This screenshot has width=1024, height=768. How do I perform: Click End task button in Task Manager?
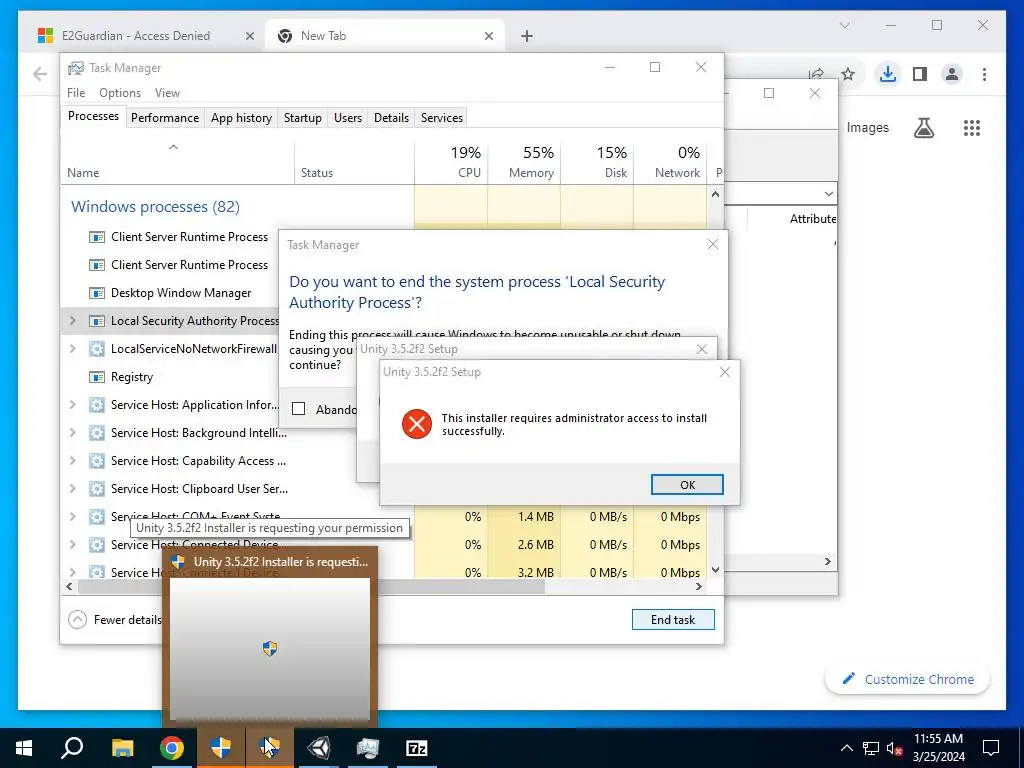[x=673, y=620]
